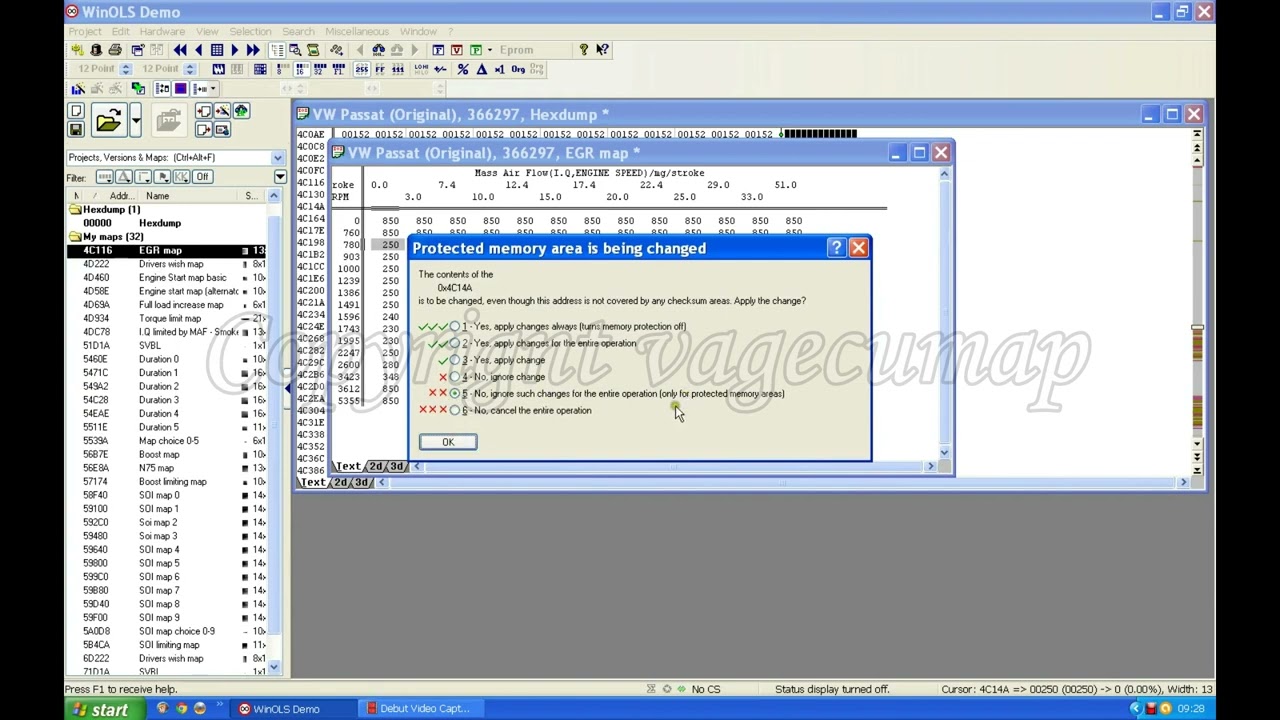
Task: Click the flag filter button
Action: 162,177
